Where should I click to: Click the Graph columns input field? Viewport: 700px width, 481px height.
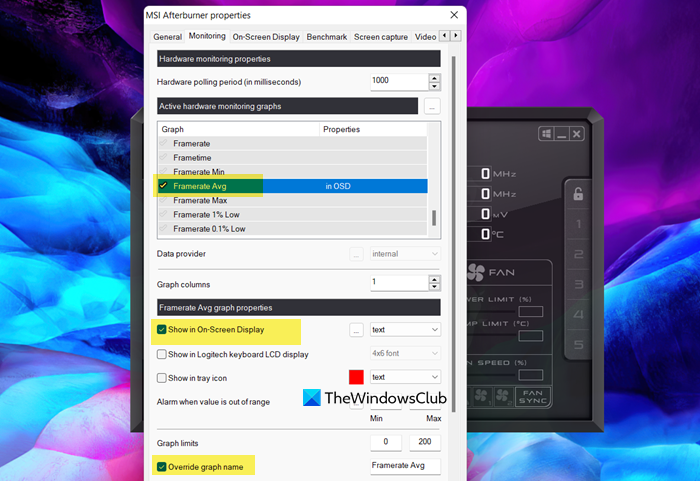[x=399, y=283]
